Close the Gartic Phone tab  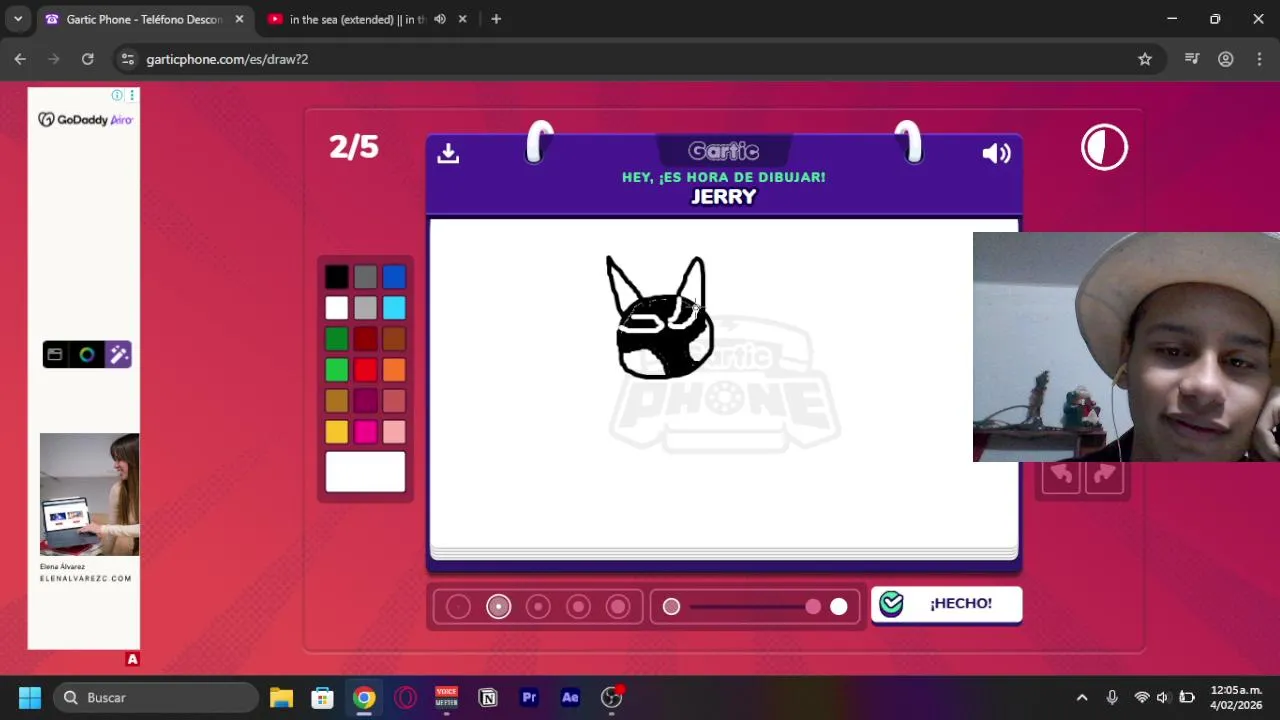(x=239, y=19)
